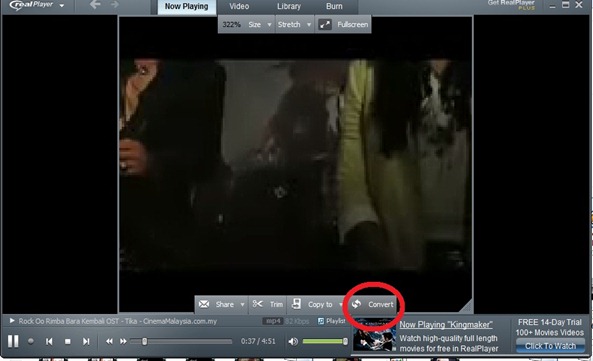Expand the Size dropdown arrow
The height and width of the screenshot is (361, 593).
tap(269, 25)
